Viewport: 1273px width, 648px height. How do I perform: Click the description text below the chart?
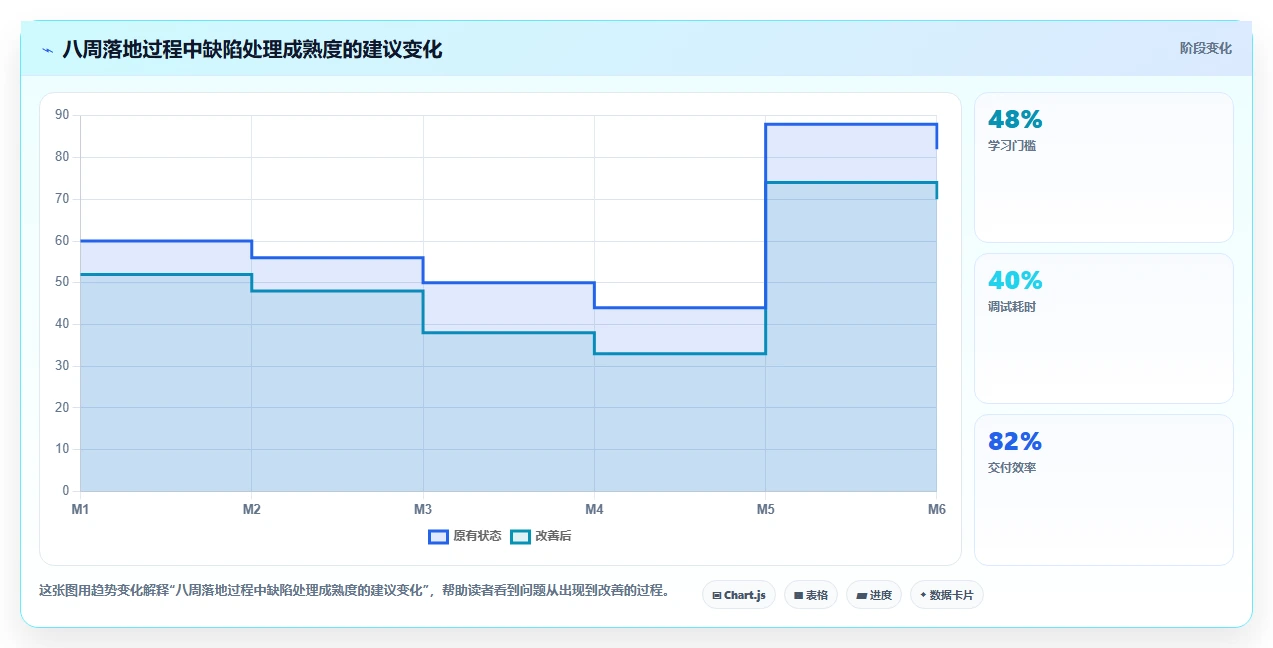(354, 590)
